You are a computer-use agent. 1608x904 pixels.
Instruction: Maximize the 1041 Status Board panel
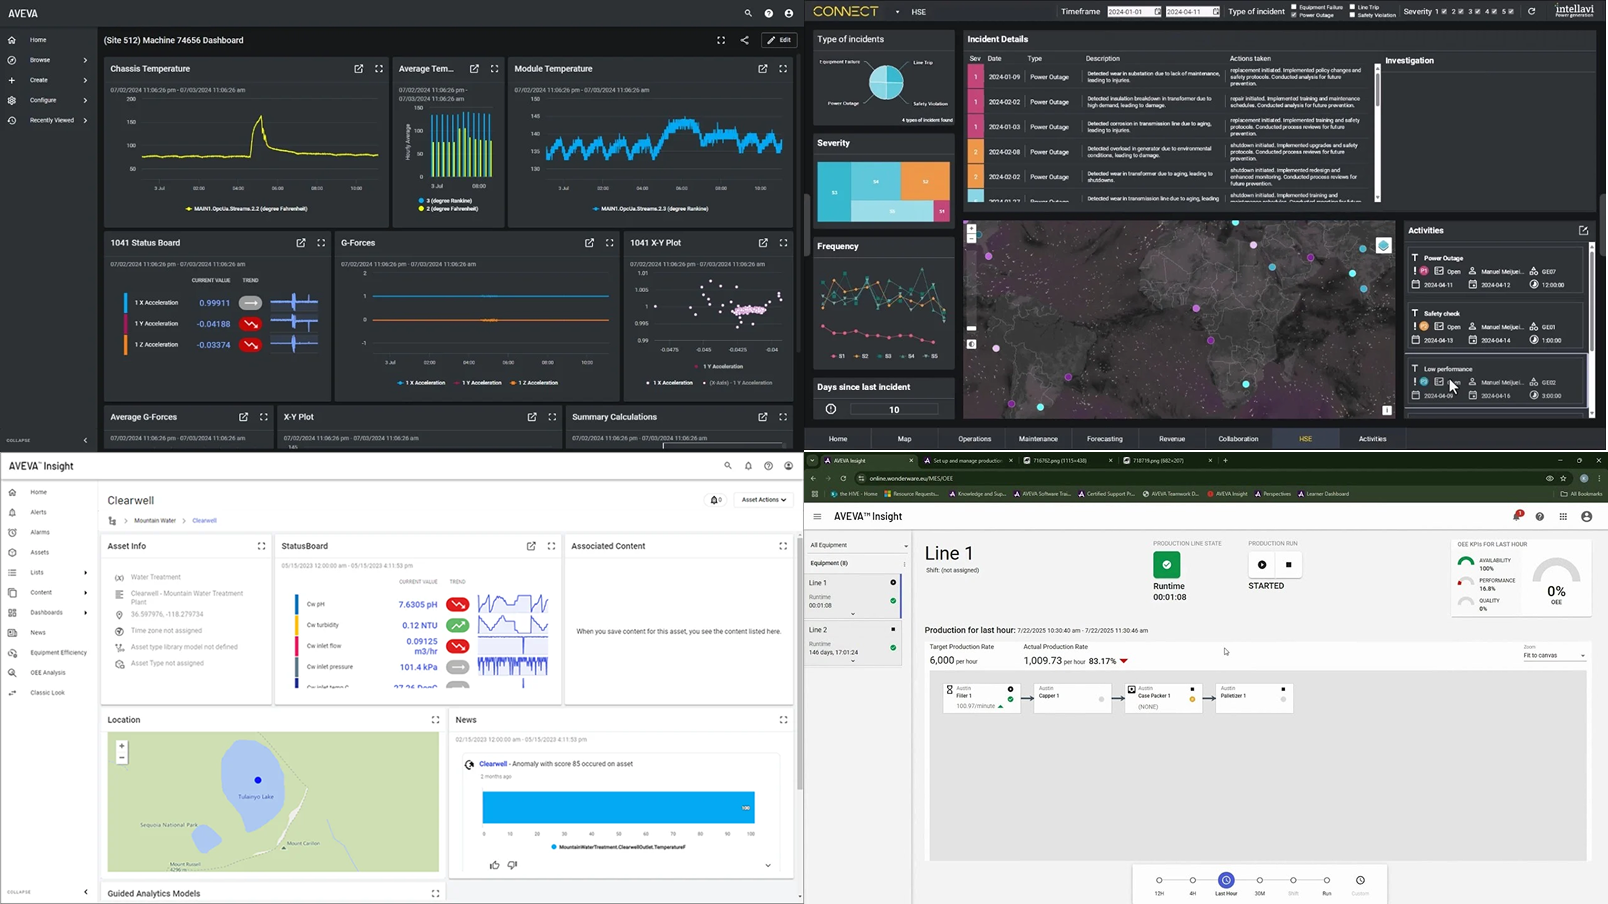(321, 243)
